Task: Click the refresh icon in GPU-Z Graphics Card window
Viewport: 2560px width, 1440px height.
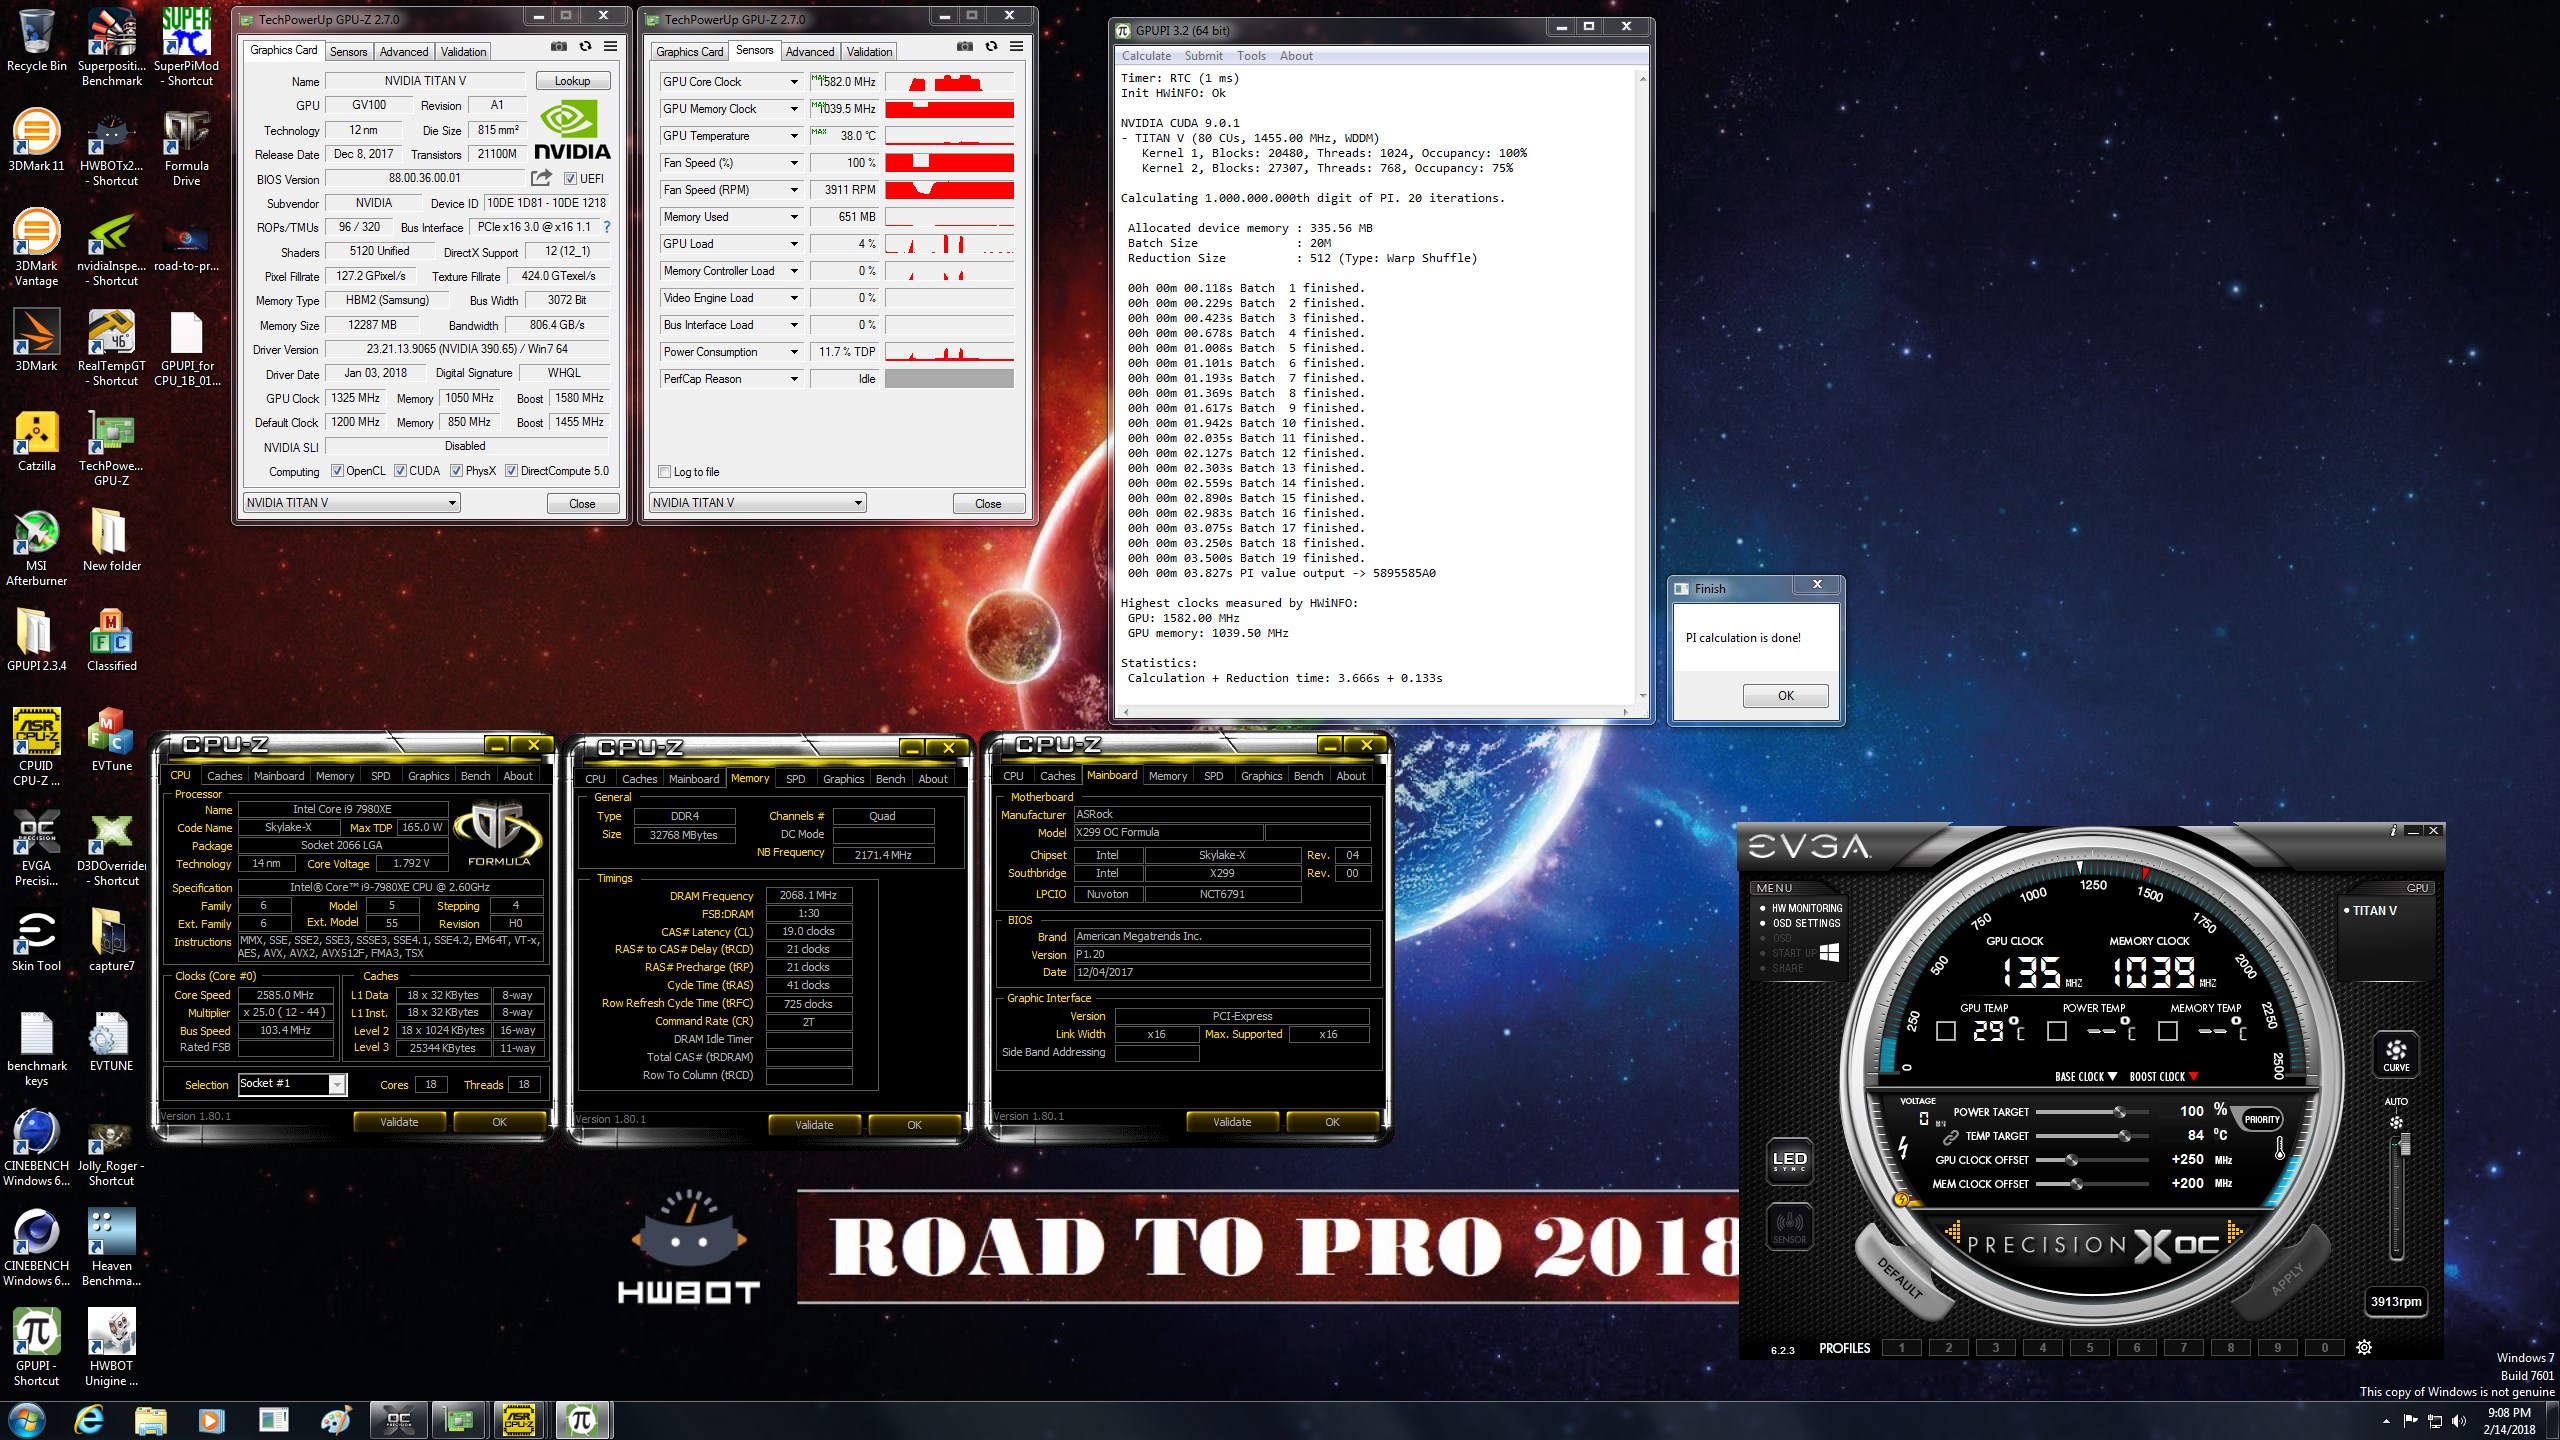Action: click(x=585, y=47)
